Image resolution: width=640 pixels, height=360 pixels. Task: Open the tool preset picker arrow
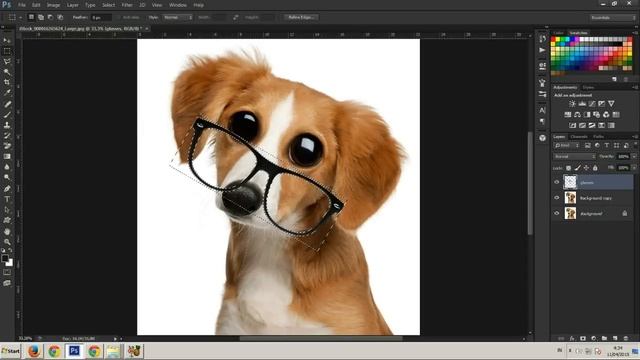pos(20,18)
